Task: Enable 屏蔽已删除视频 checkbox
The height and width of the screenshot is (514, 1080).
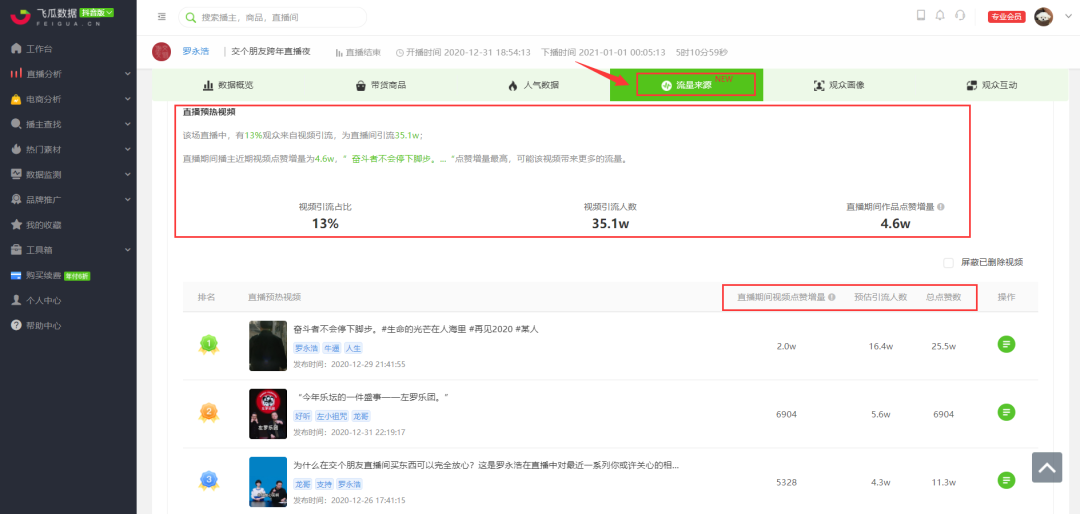Action: [x=948, y=263]
